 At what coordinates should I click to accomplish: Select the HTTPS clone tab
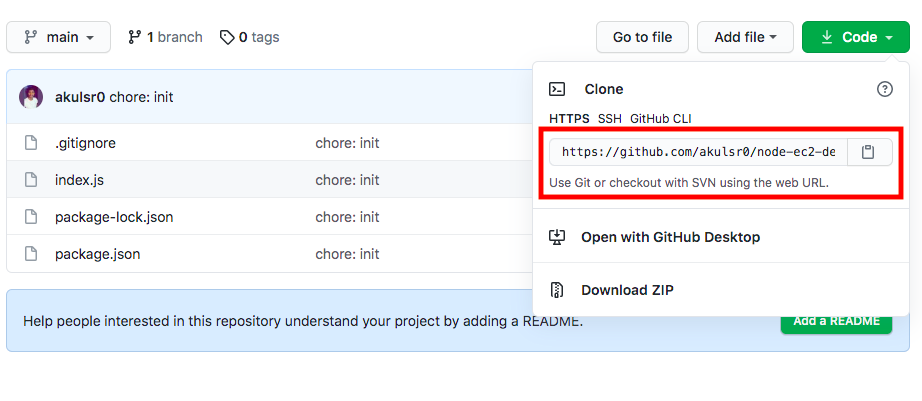coord(569,119)
